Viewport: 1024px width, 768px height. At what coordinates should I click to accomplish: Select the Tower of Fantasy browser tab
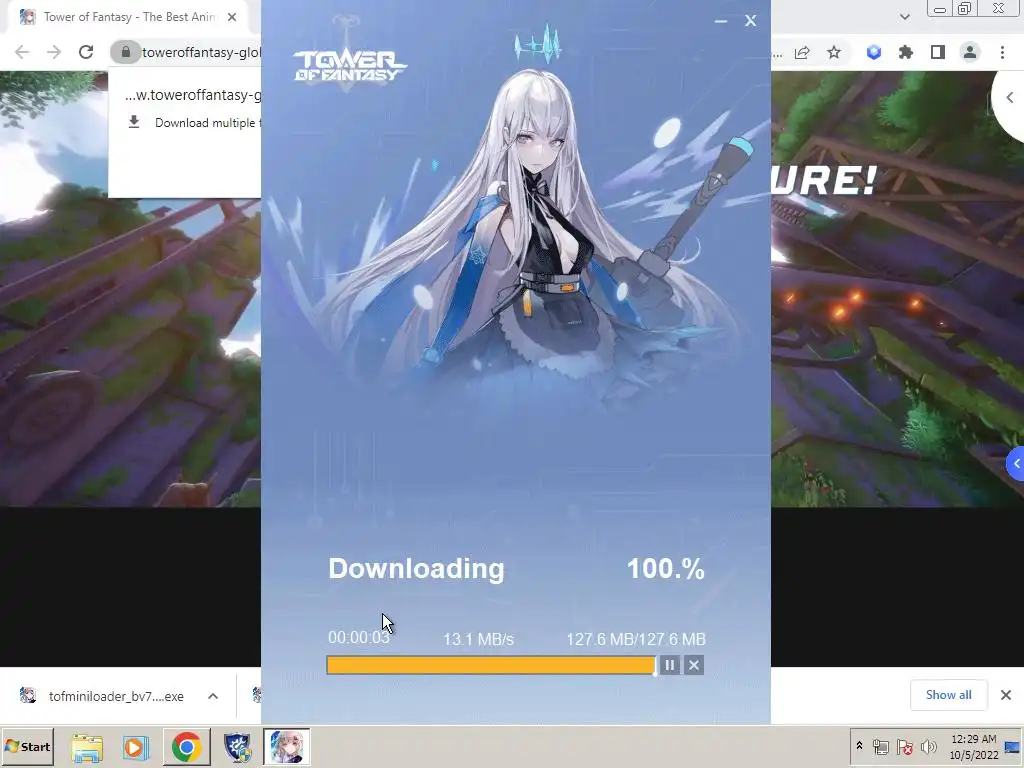129,17
